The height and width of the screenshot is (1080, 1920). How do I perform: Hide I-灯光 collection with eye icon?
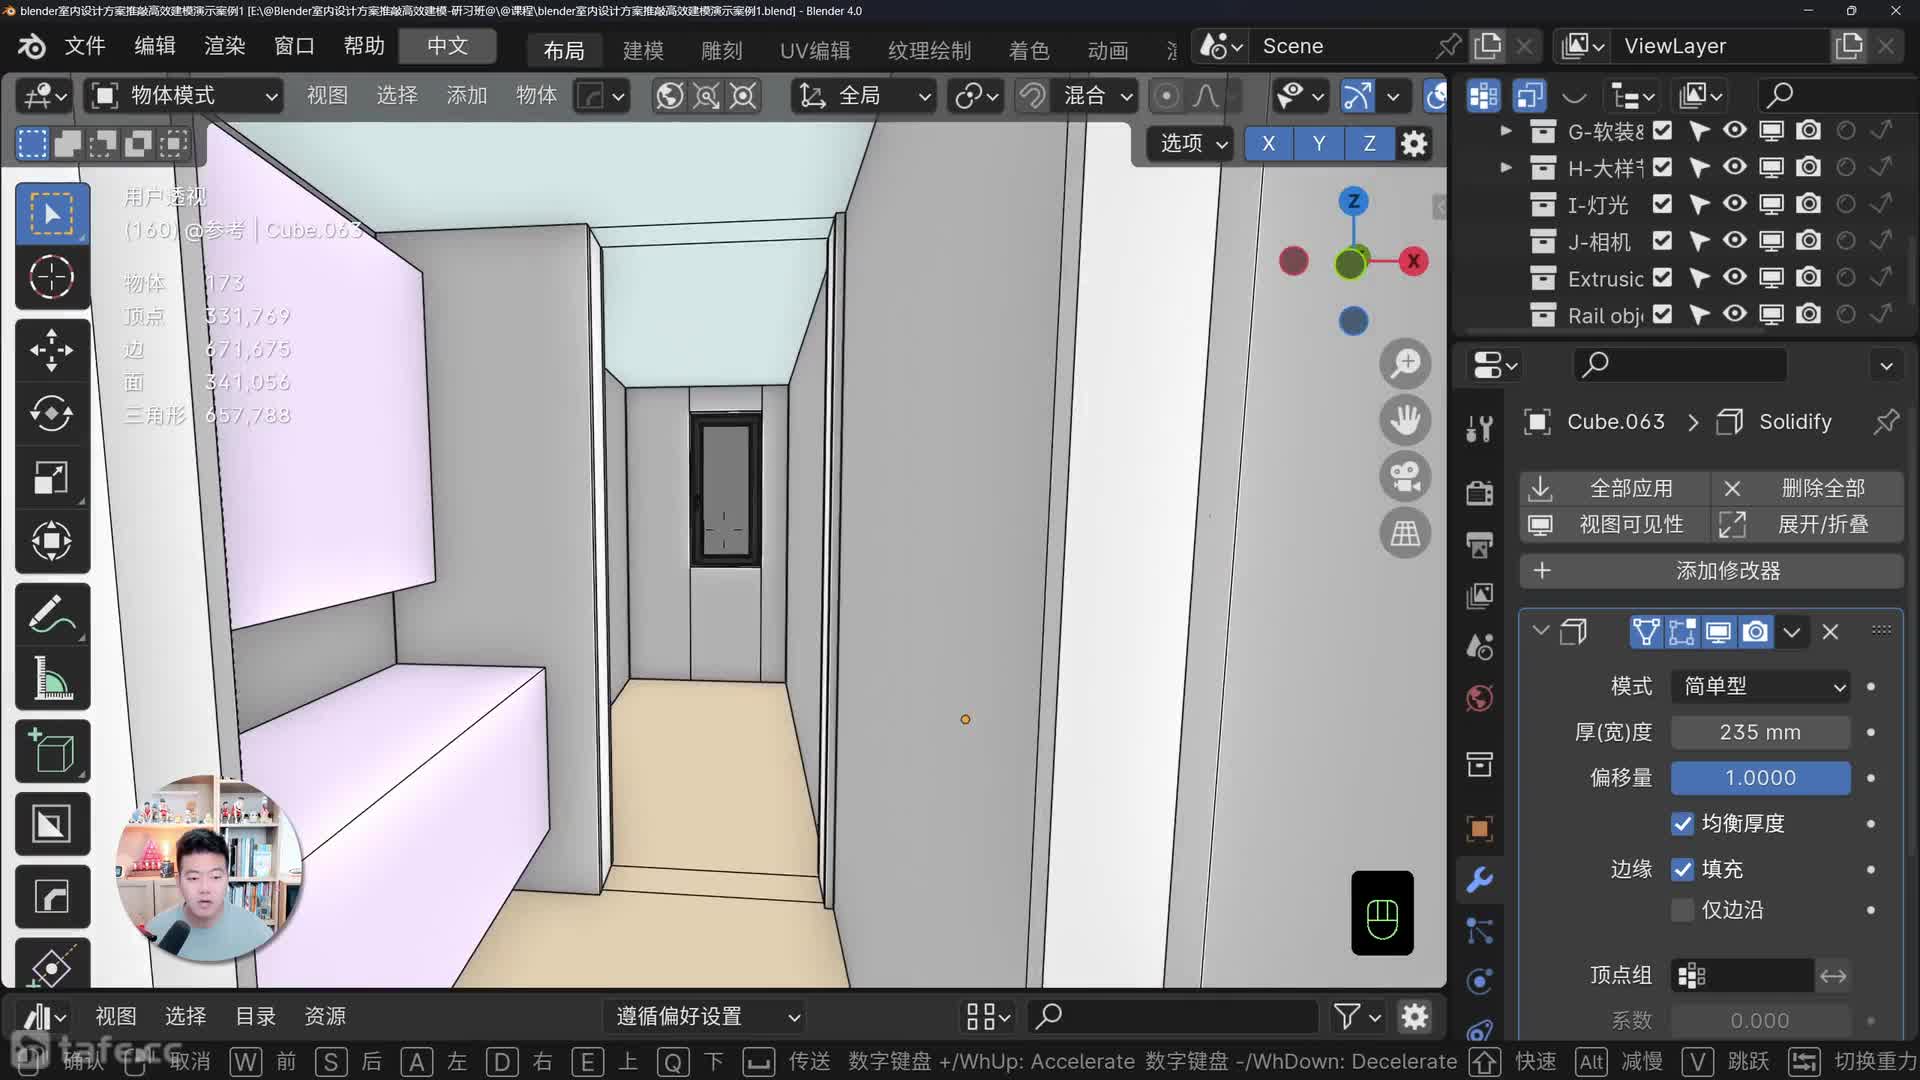pyautogui.click(x=1734, y=204)
